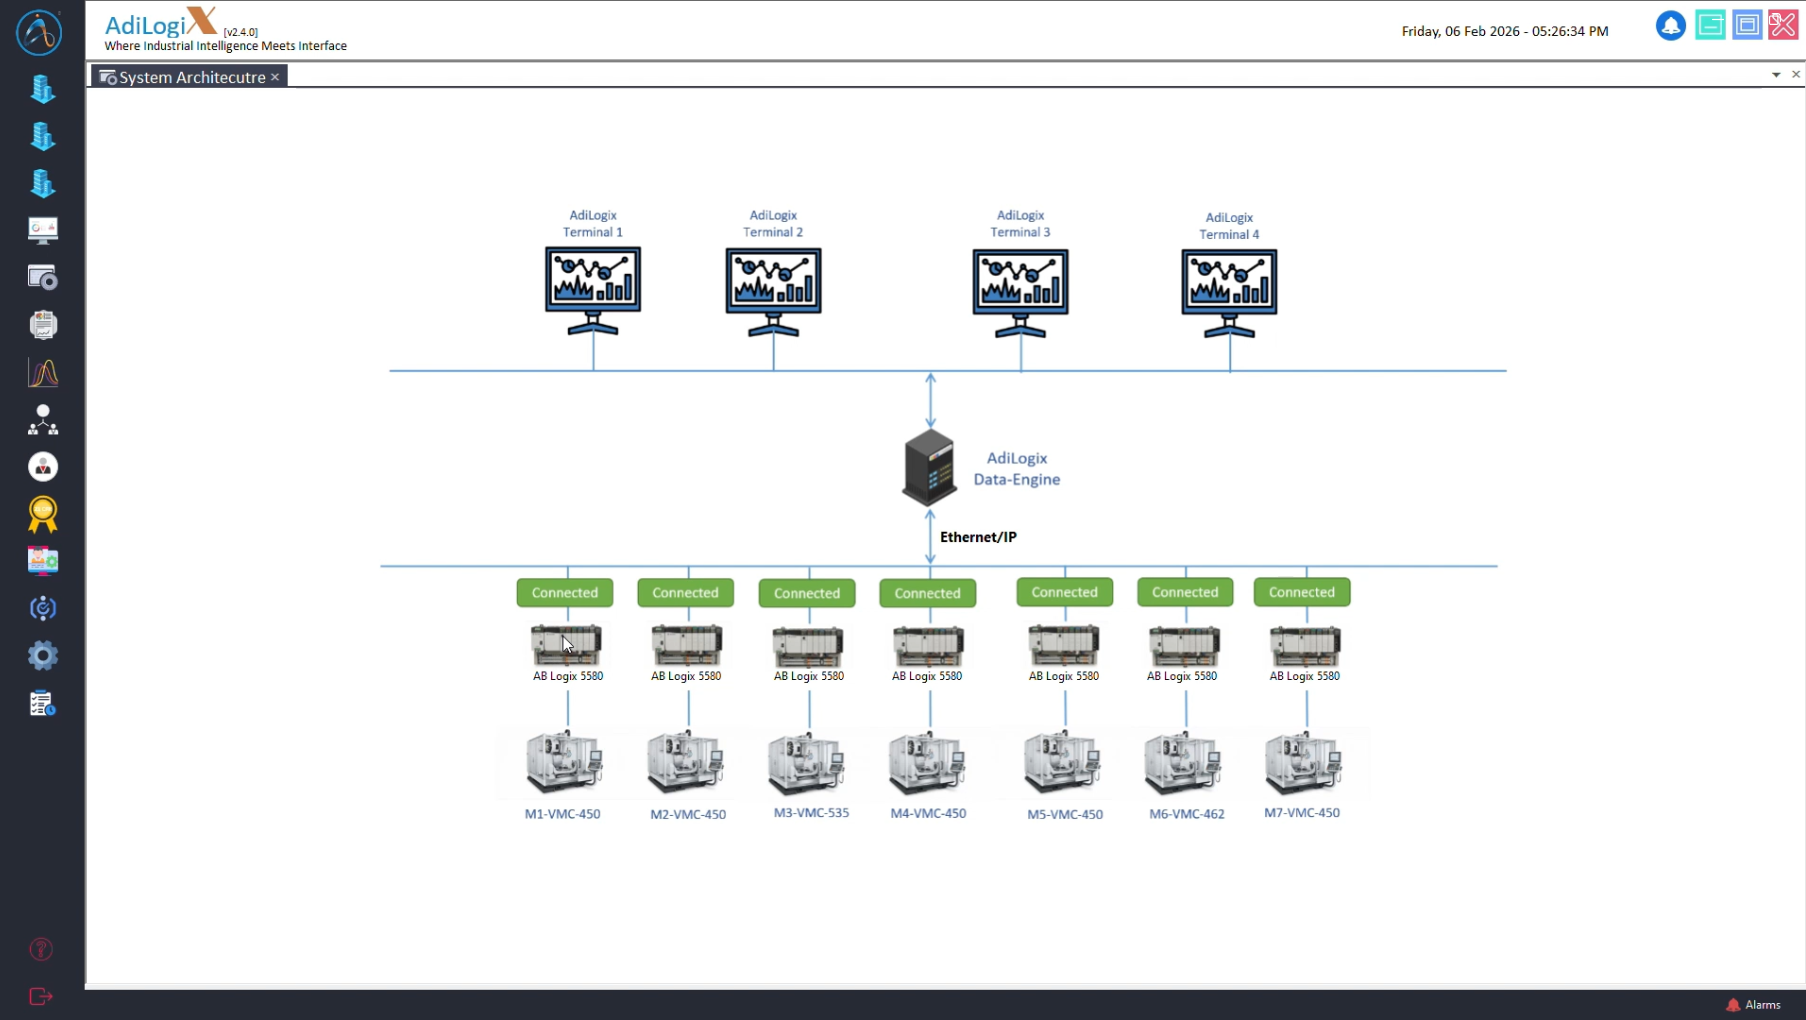Open the bell curve chart icon

pos(42,373)
